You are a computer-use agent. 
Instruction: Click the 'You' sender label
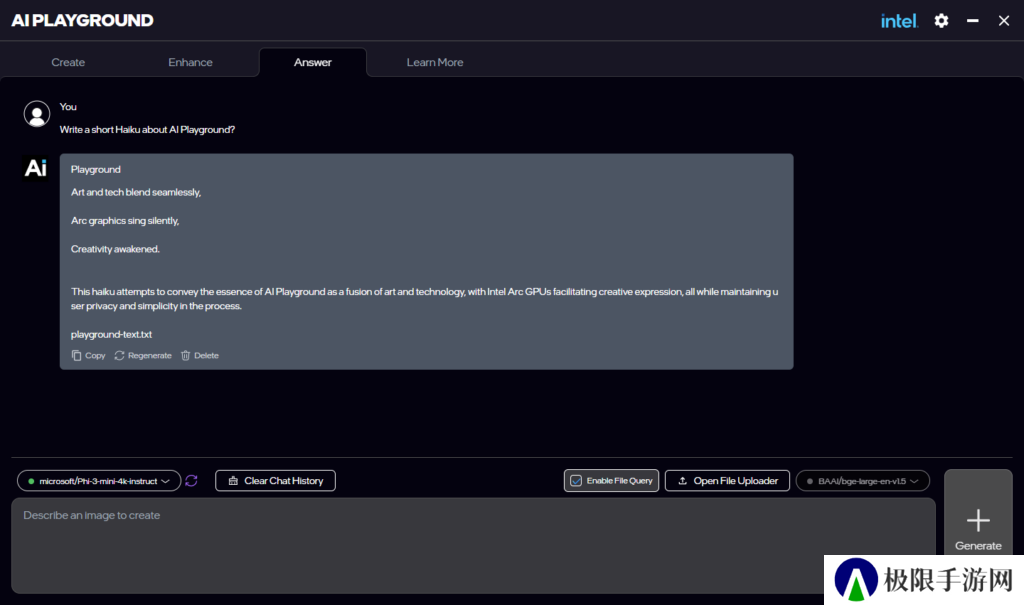pyautogui.click(x=68, y=106)
